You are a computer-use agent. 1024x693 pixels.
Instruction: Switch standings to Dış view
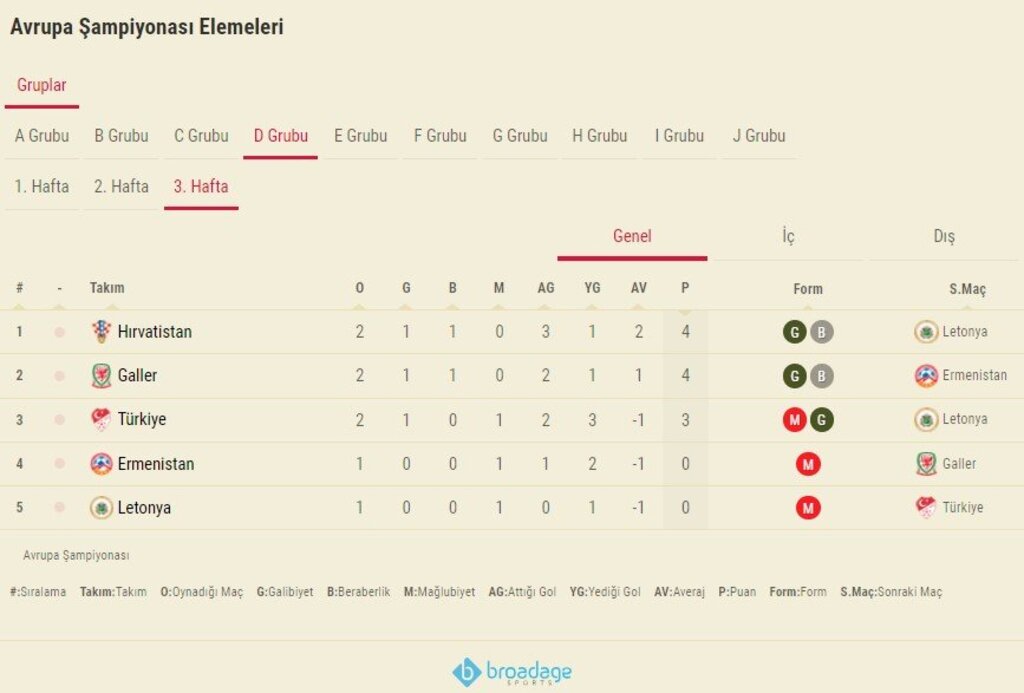[944, 236]
